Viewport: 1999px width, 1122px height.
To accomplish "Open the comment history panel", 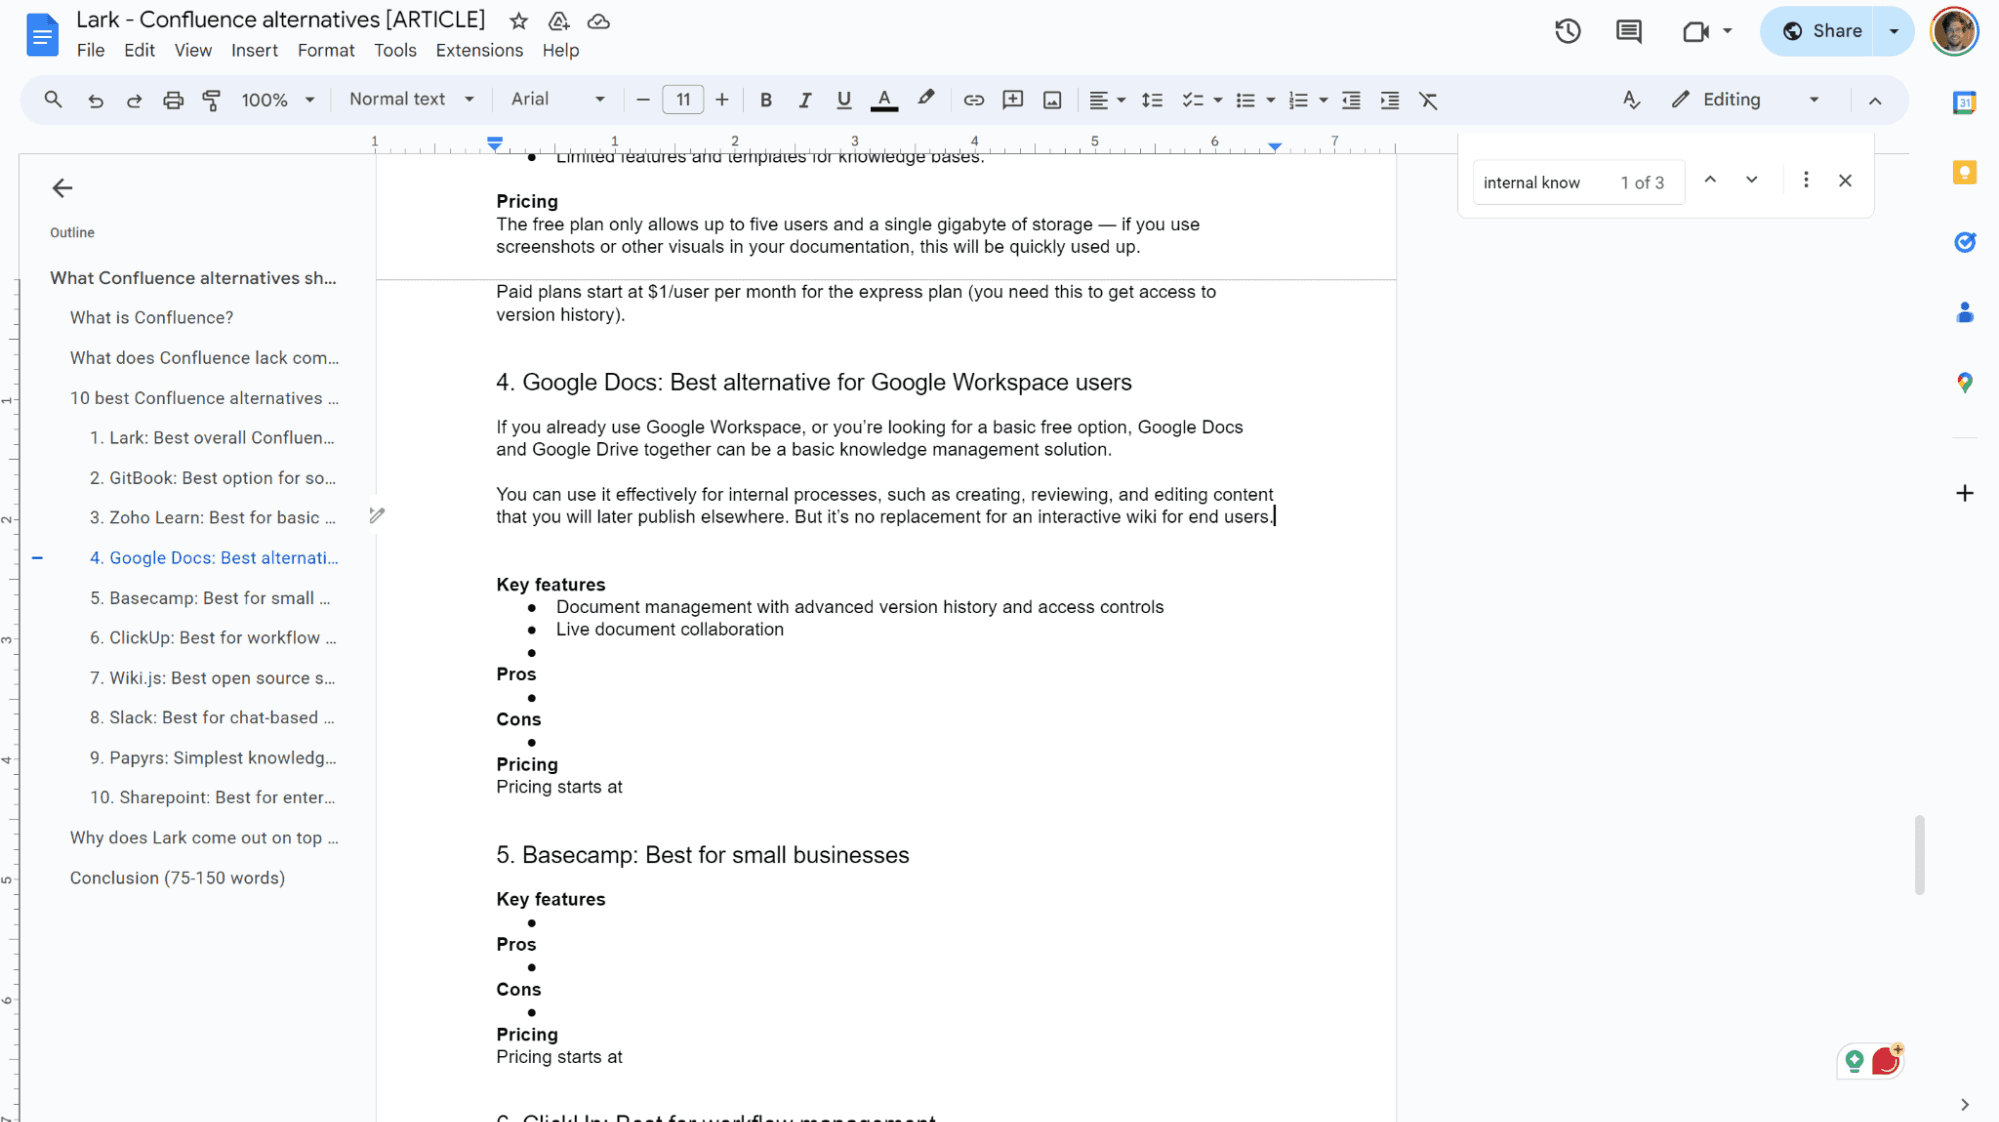I will click(x=1628, y=31).
